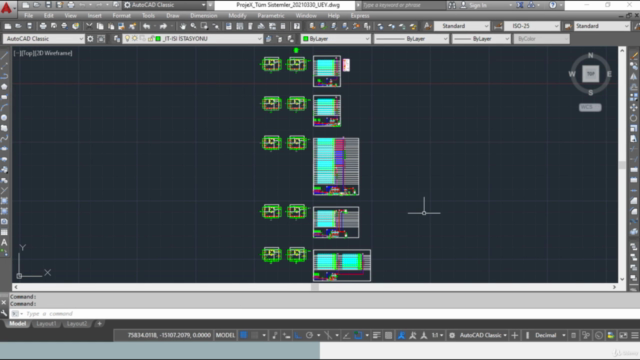
Task: Open the Decimal units dropdown in status bar
Action: click(x=550, y=335)
